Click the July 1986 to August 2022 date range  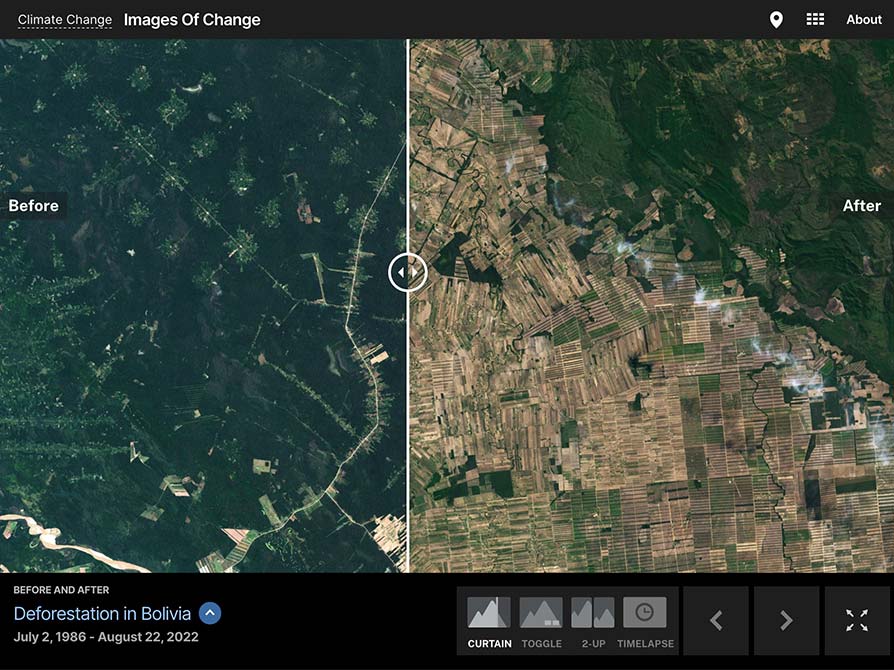[x=105, y=636]
